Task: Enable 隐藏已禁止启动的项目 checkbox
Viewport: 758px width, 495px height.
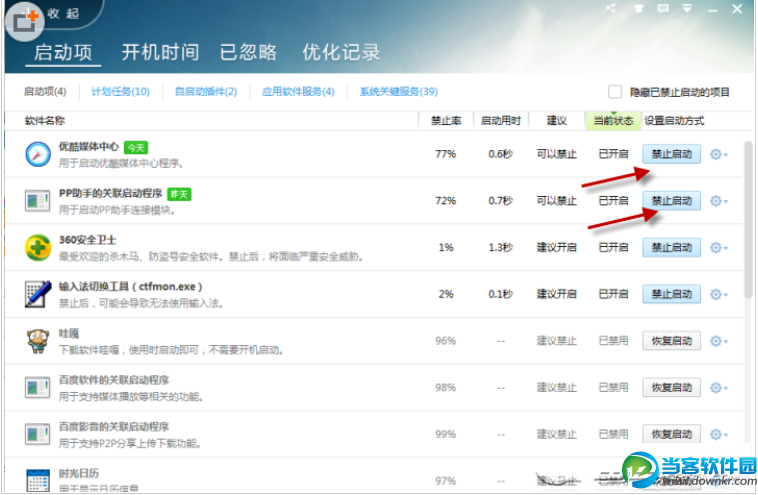Action: (614, 91)
